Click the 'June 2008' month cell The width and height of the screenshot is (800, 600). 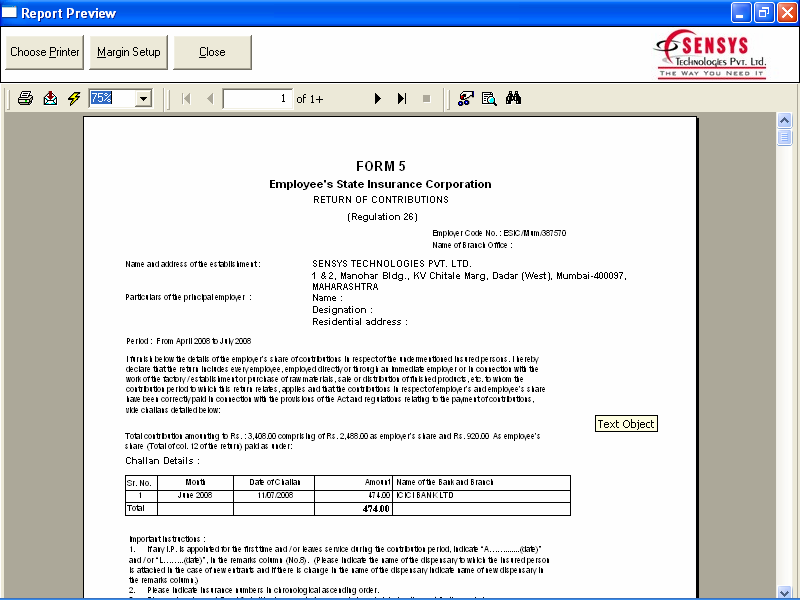[195, 495]
